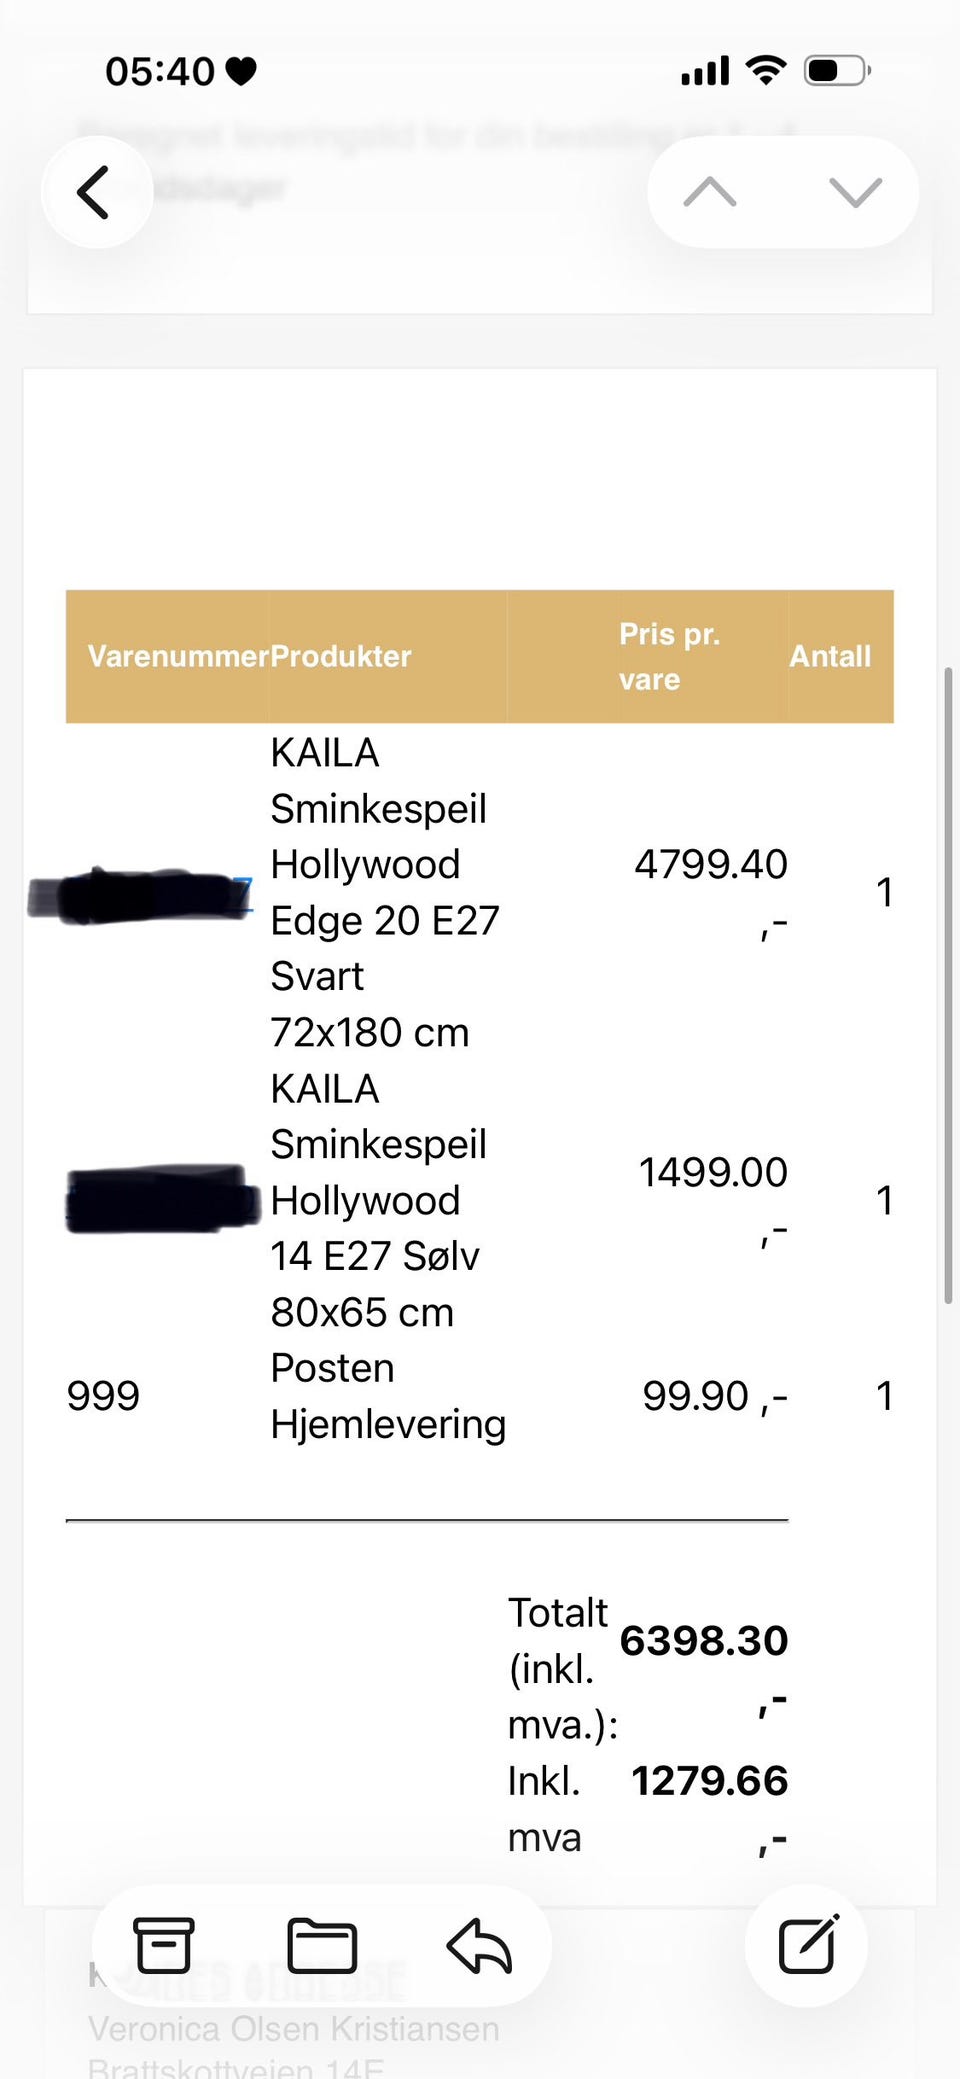Select the Posten Hjemlevering row text
Screen dimensions: 960x2079
(387, 1395)
